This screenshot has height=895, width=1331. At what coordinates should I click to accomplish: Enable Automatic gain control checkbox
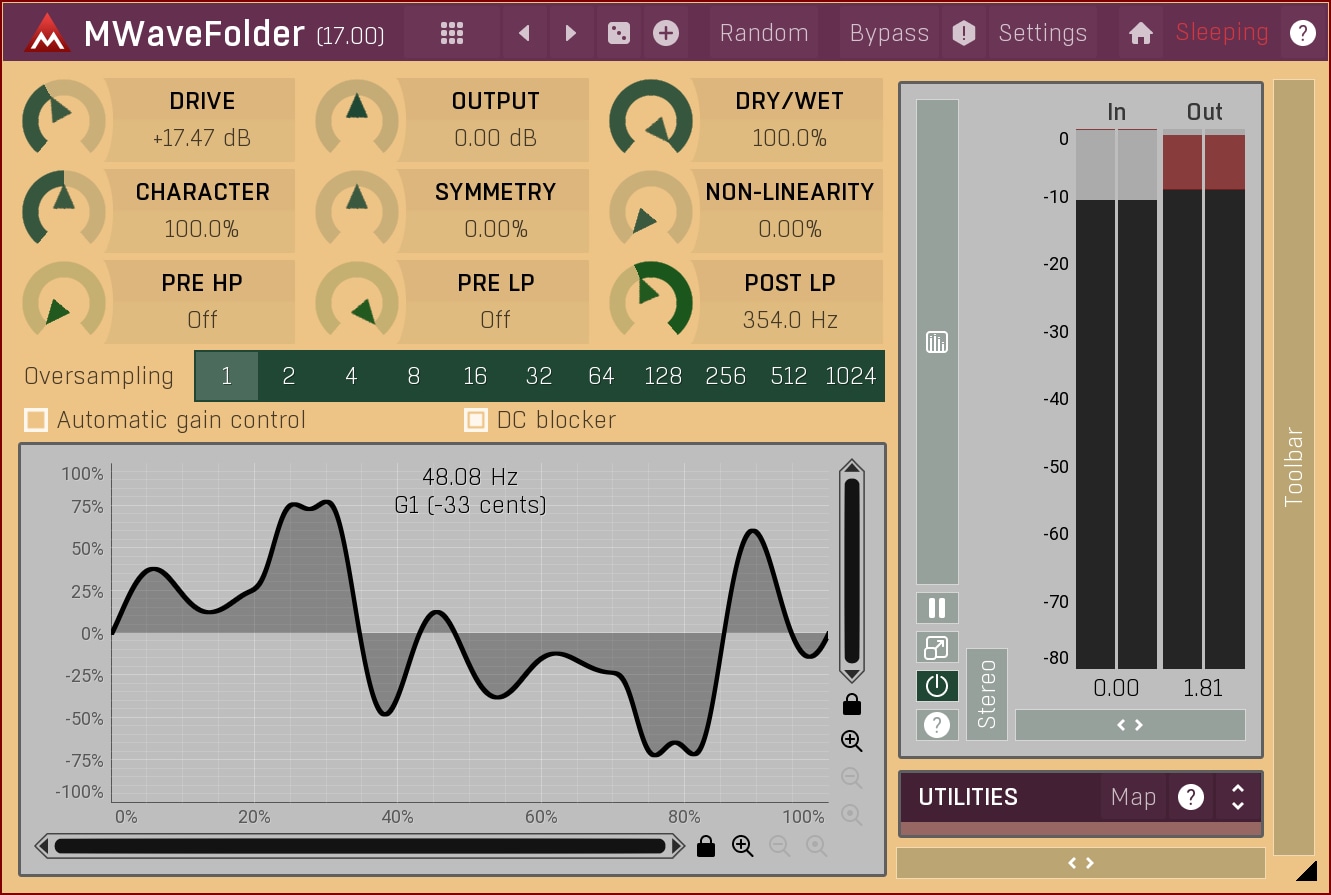37,420
